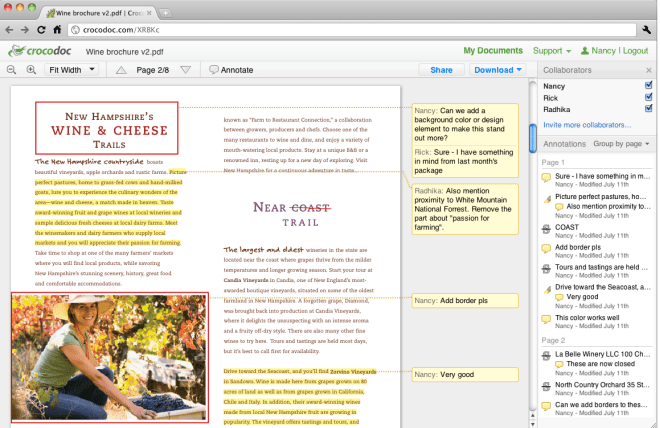Viewport: 660px width, 428px height.
Task: Click the crocodoc logo
Action: coord(40,51)
